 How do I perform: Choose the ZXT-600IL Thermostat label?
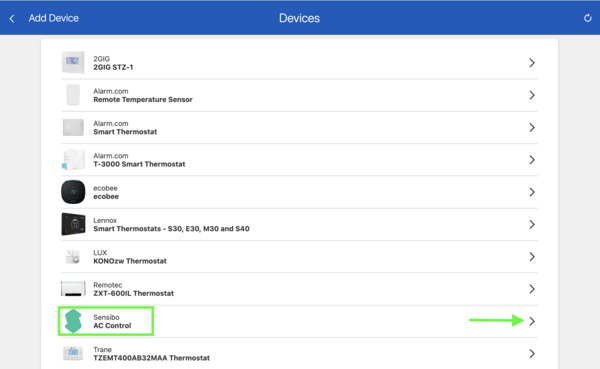pyautogui.click(x=134, y=293)
